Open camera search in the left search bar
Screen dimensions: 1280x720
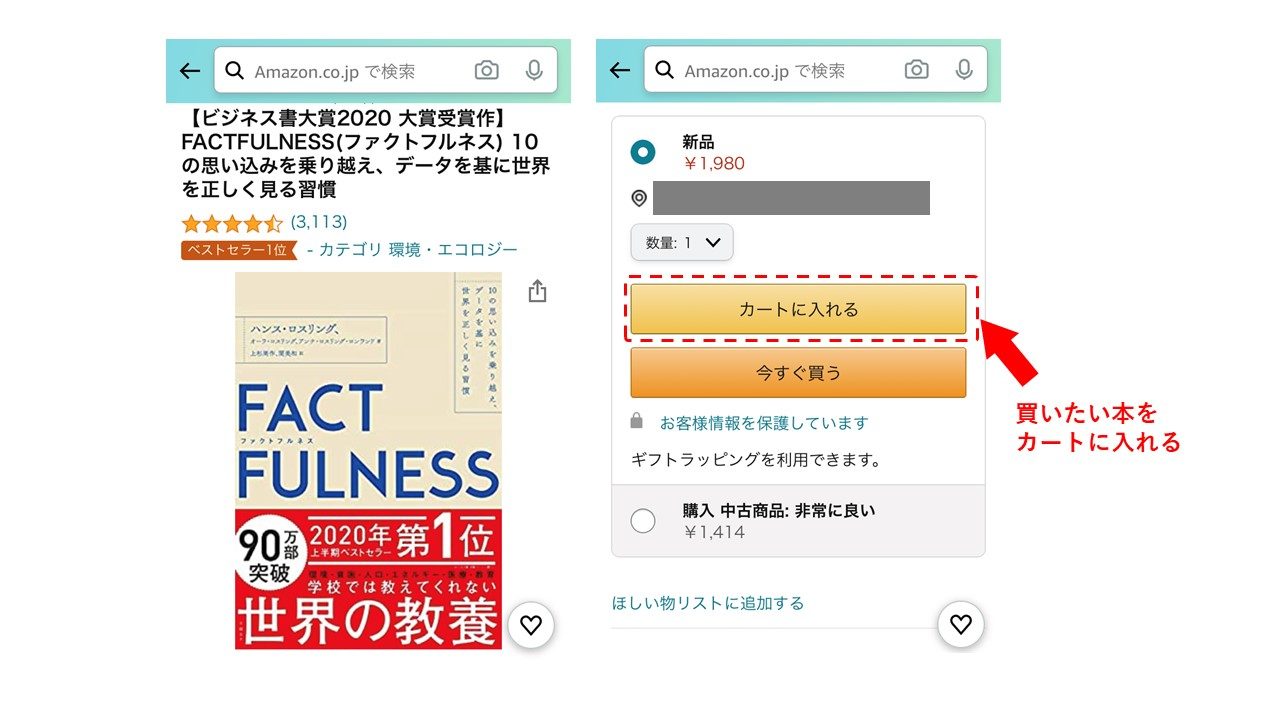coord(486,70)
